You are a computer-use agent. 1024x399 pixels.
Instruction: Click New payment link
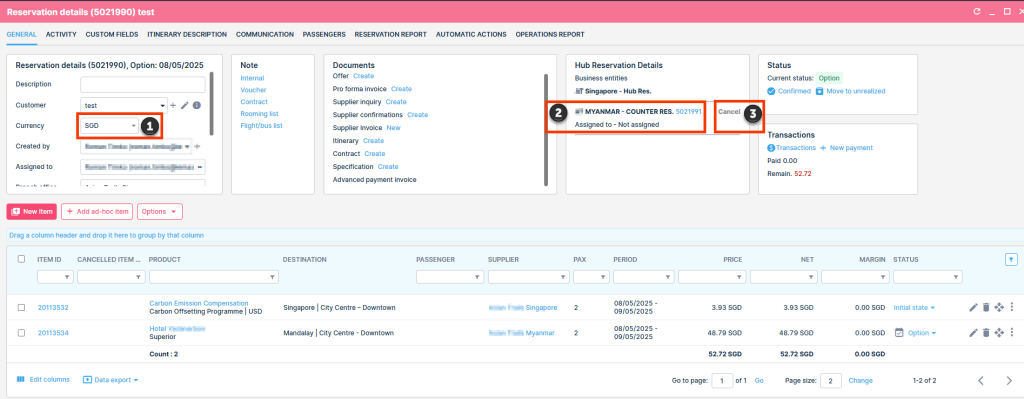[x=847, y=148]
